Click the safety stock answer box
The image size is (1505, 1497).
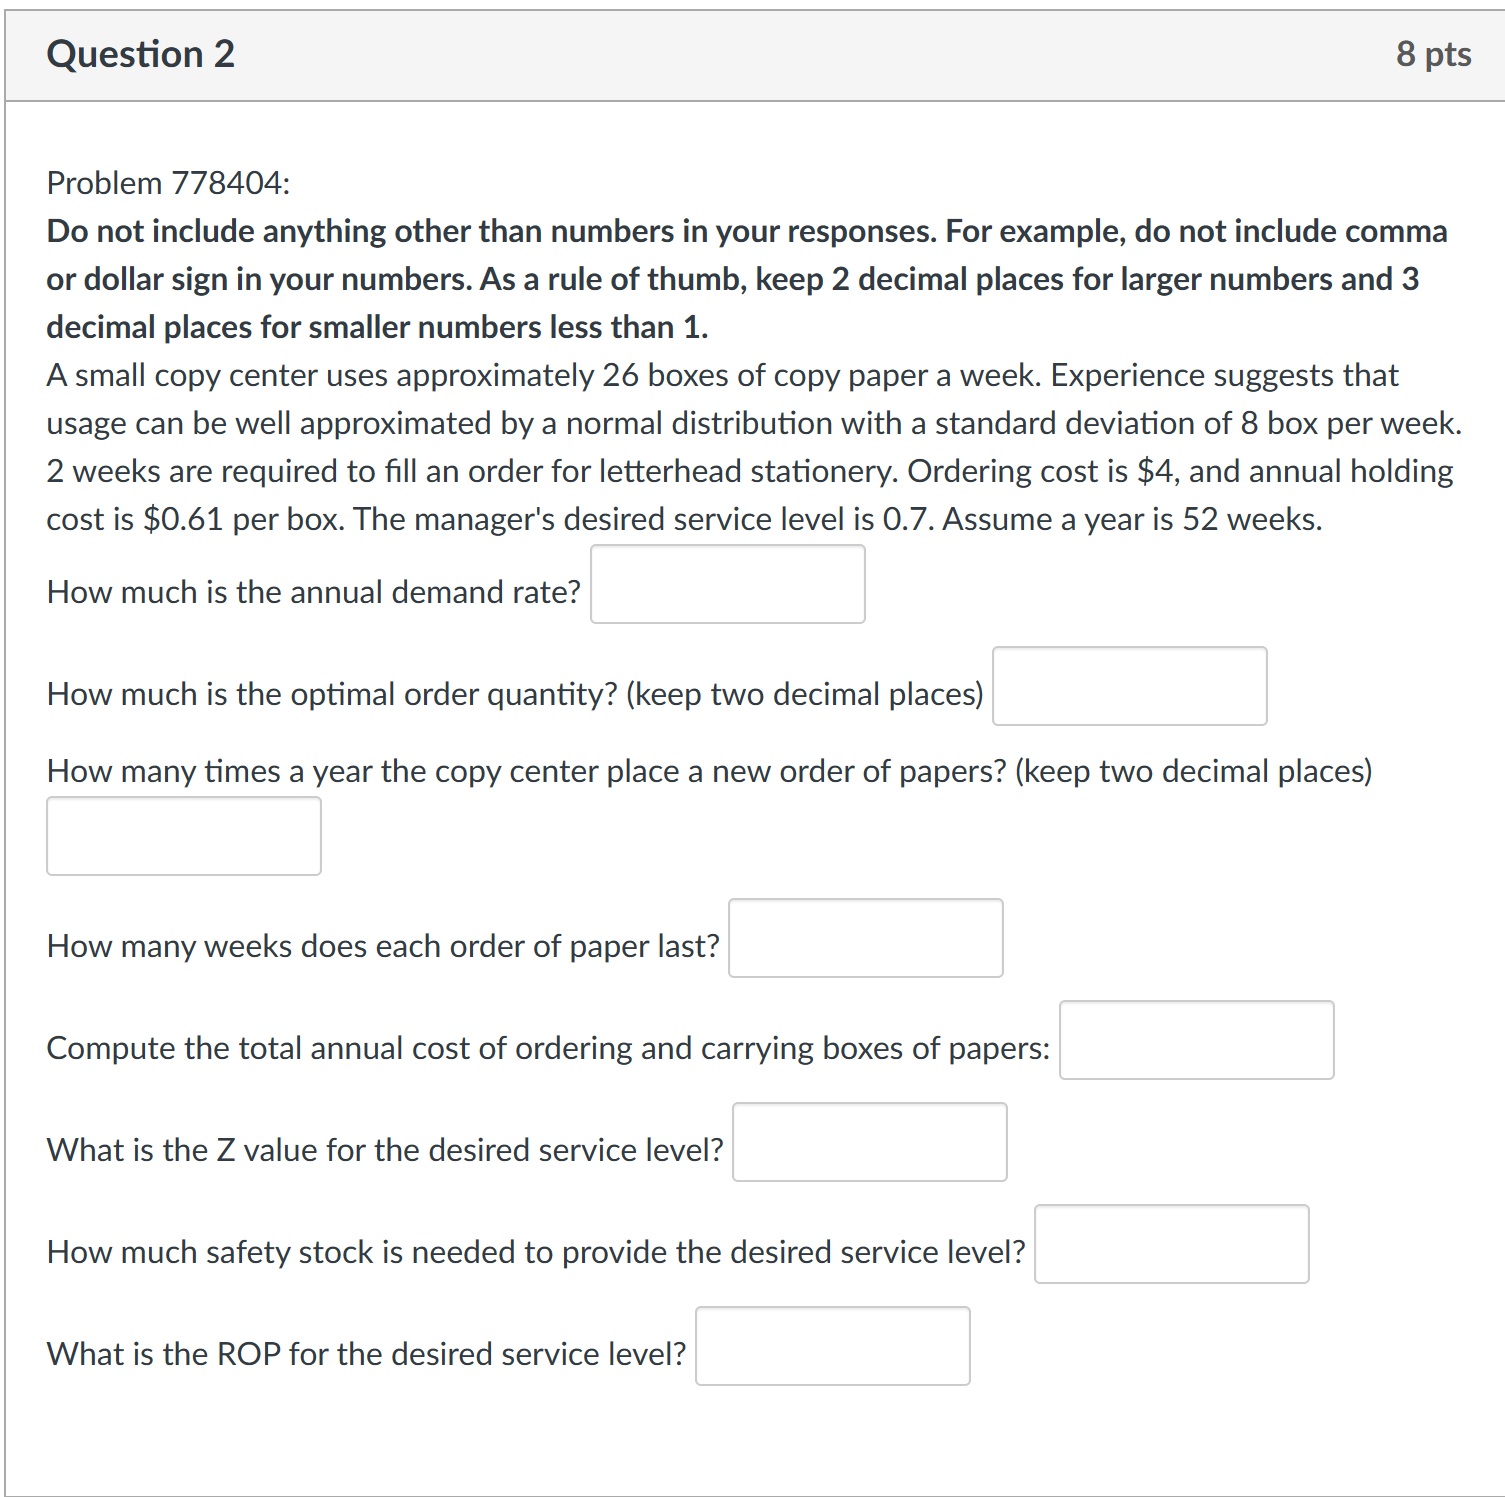pyautogui.click(x=1172, y=1244)
